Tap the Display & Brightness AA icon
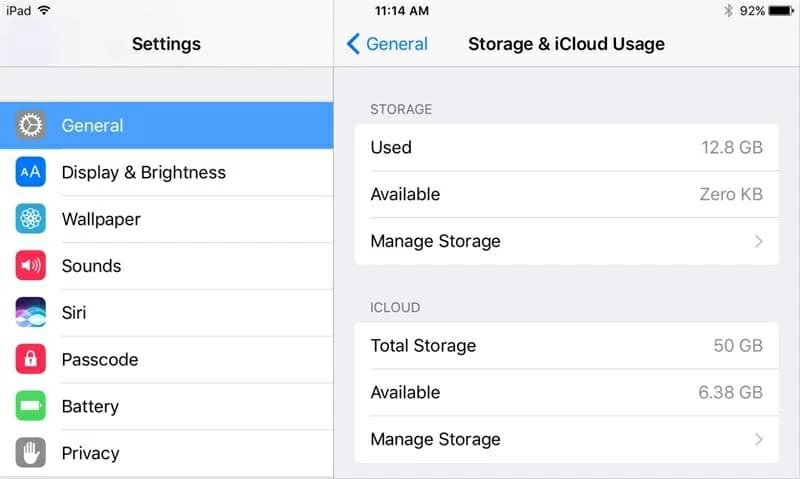This screenshot has width=800, height=479. (x=31, y=173)
